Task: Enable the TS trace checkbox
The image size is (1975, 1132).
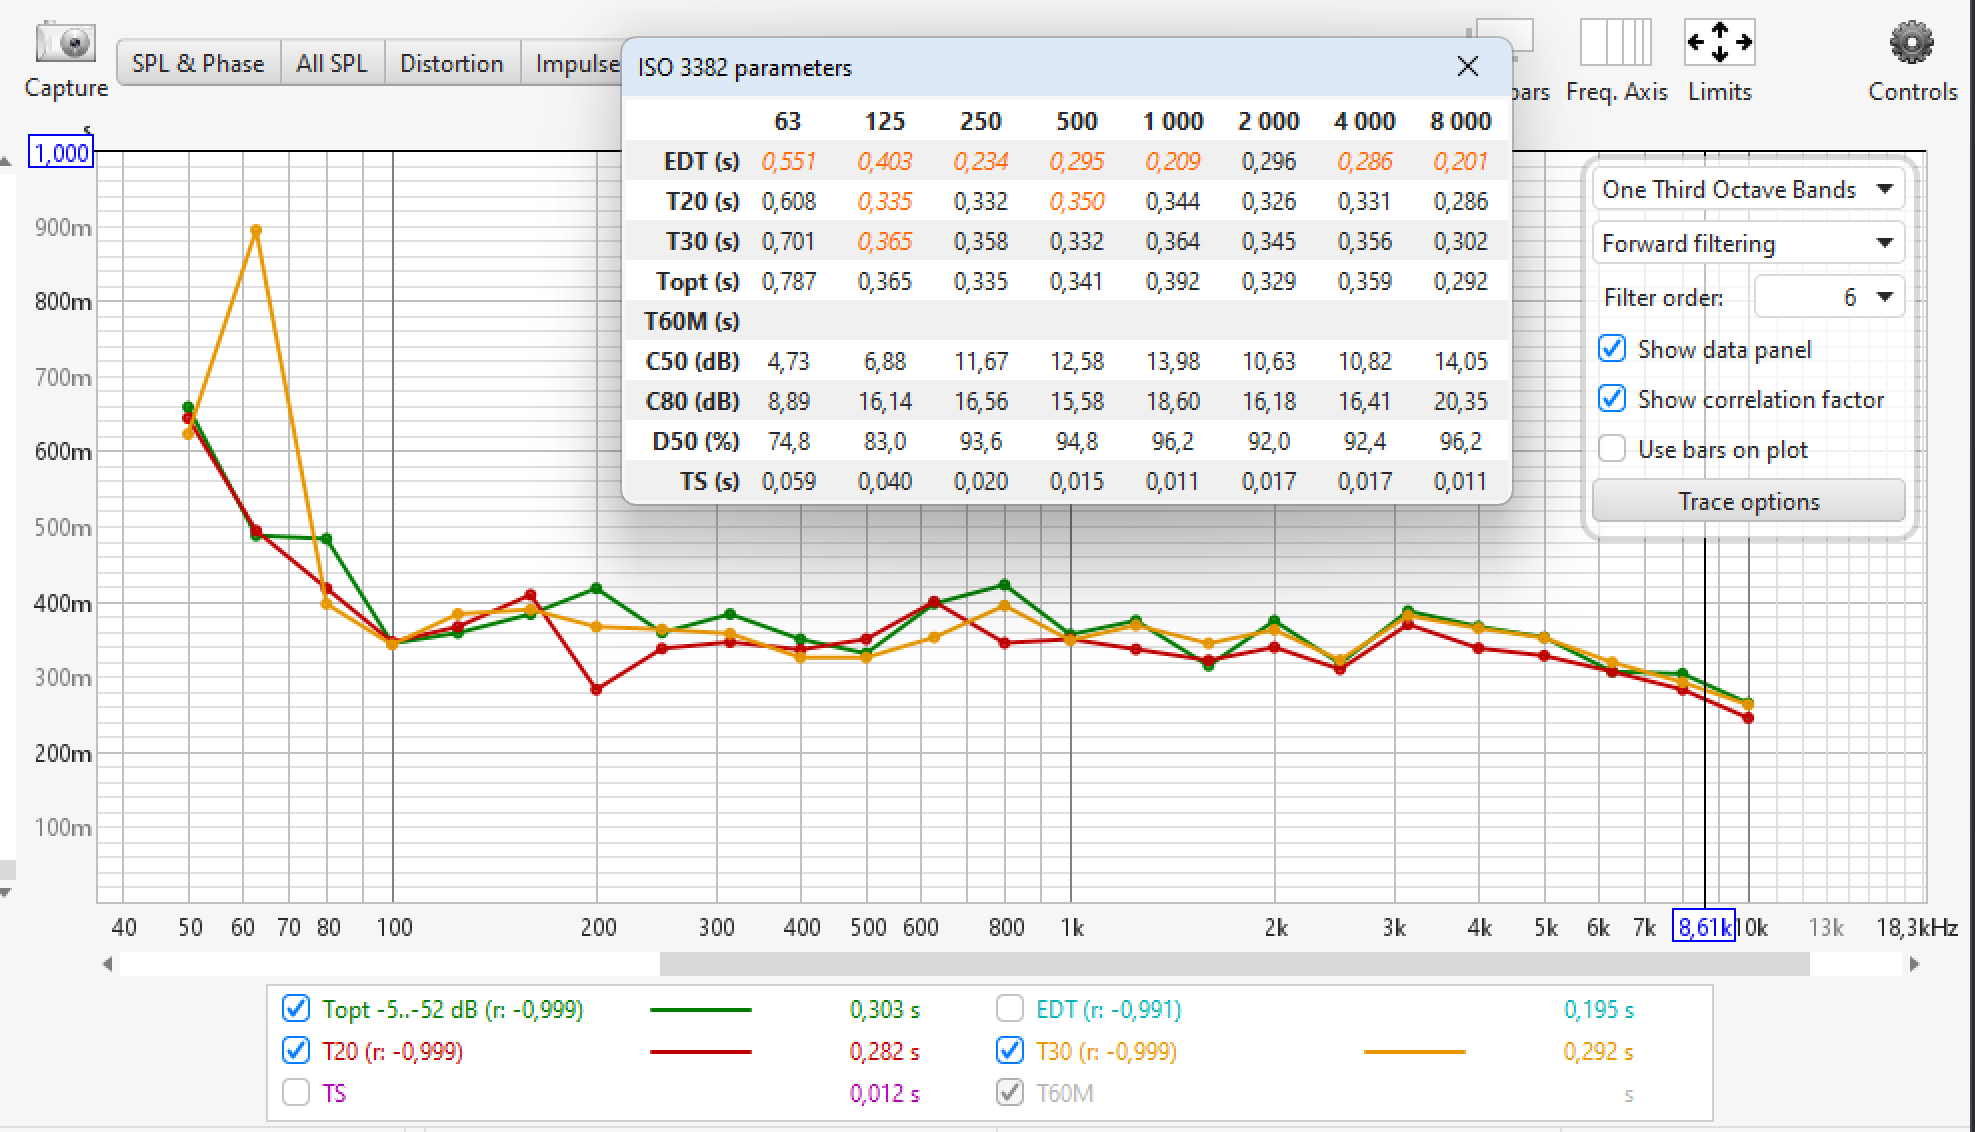Action: (x=296, y=1092)
